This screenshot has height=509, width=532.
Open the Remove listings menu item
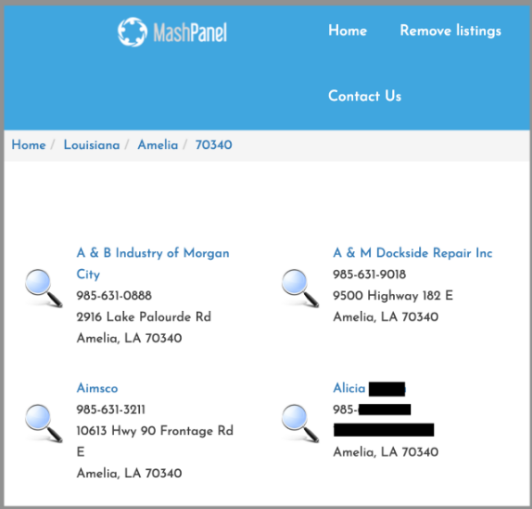[451, 31]
